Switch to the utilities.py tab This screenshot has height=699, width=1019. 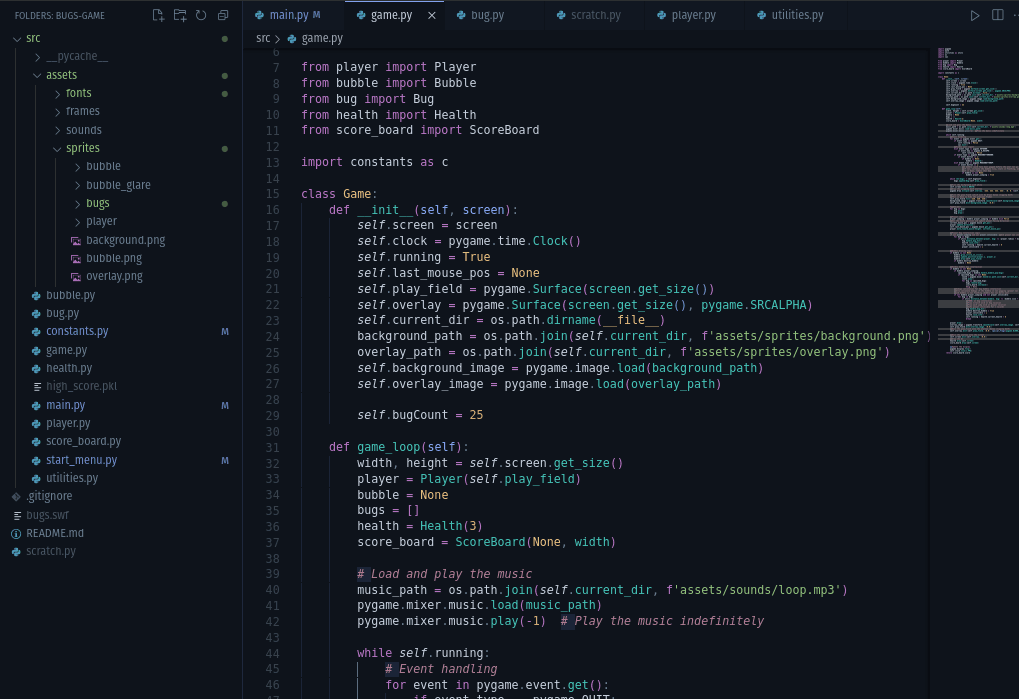pos(796,16)
